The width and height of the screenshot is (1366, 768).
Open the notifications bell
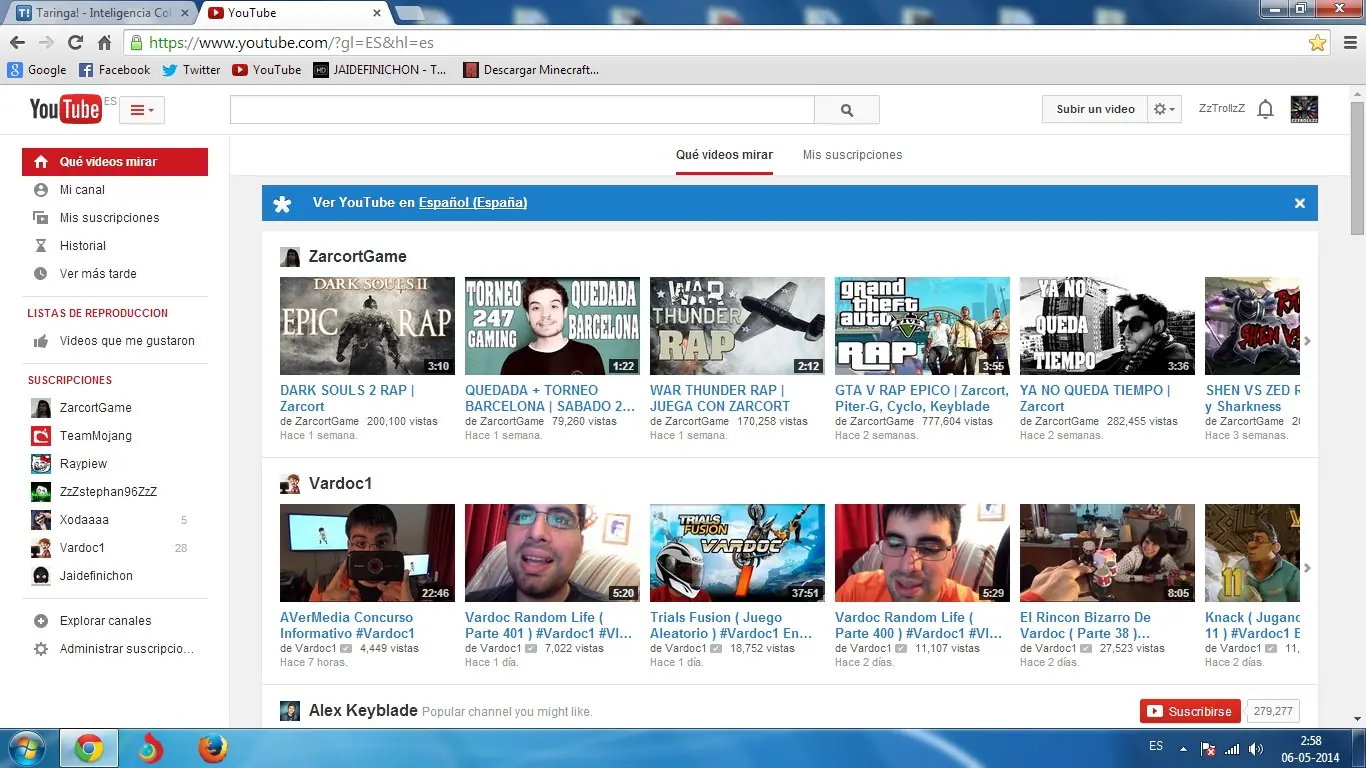pyautogui.click(x=1265, y=109)
